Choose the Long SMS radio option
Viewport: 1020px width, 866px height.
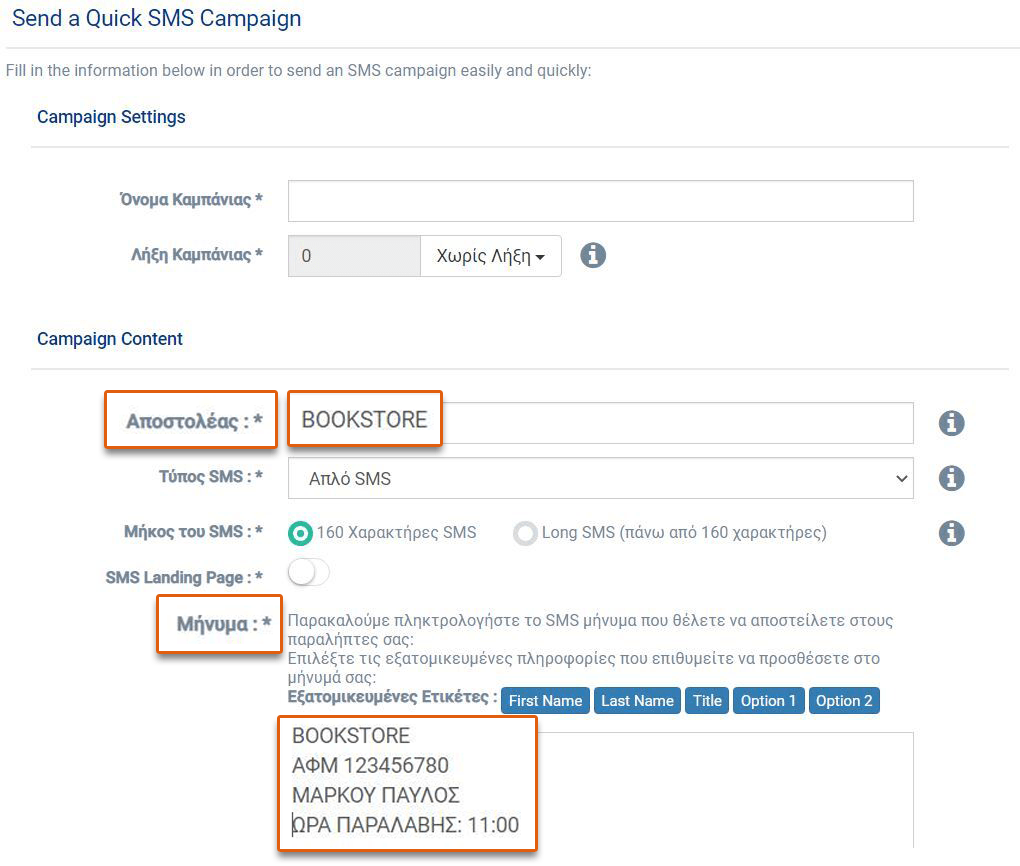[x=525, y=533]
